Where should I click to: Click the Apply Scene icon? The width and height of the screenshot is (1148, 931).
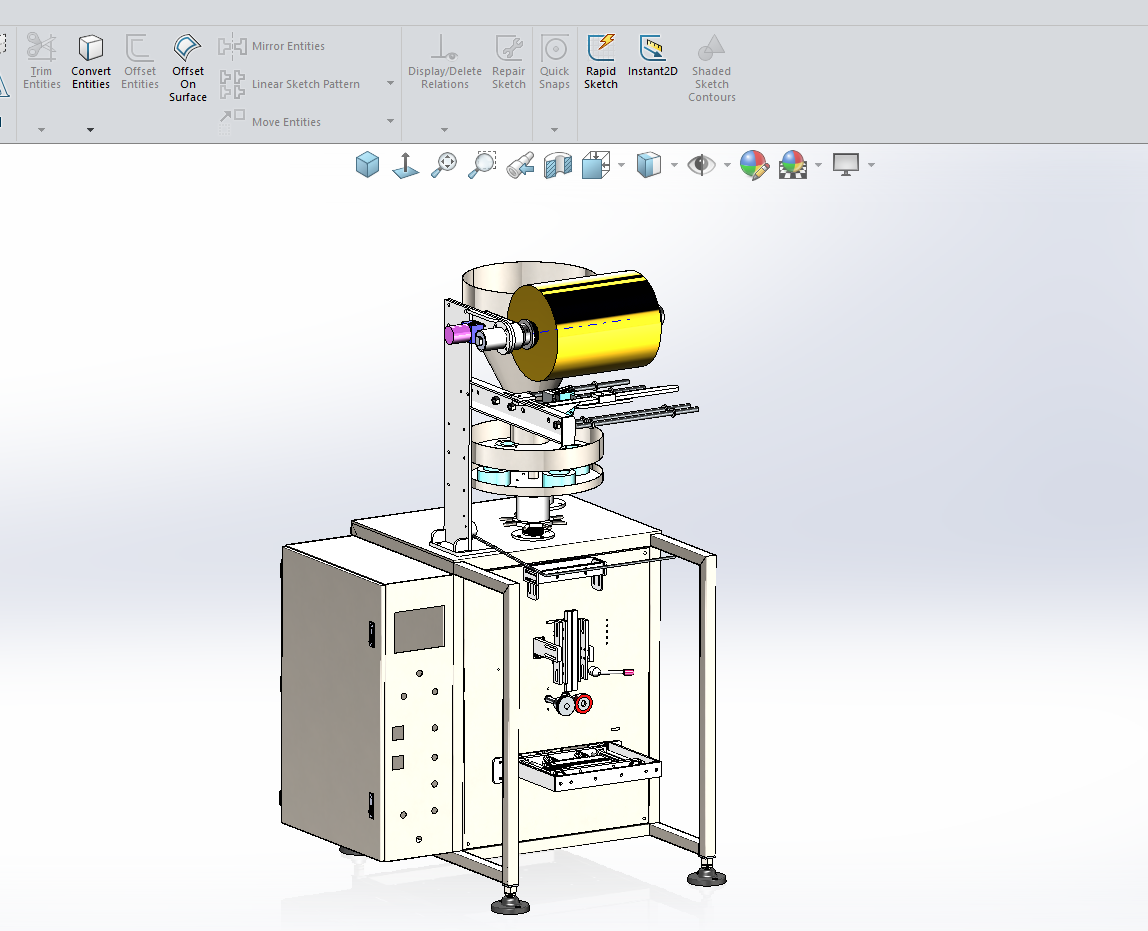point(793,165)
